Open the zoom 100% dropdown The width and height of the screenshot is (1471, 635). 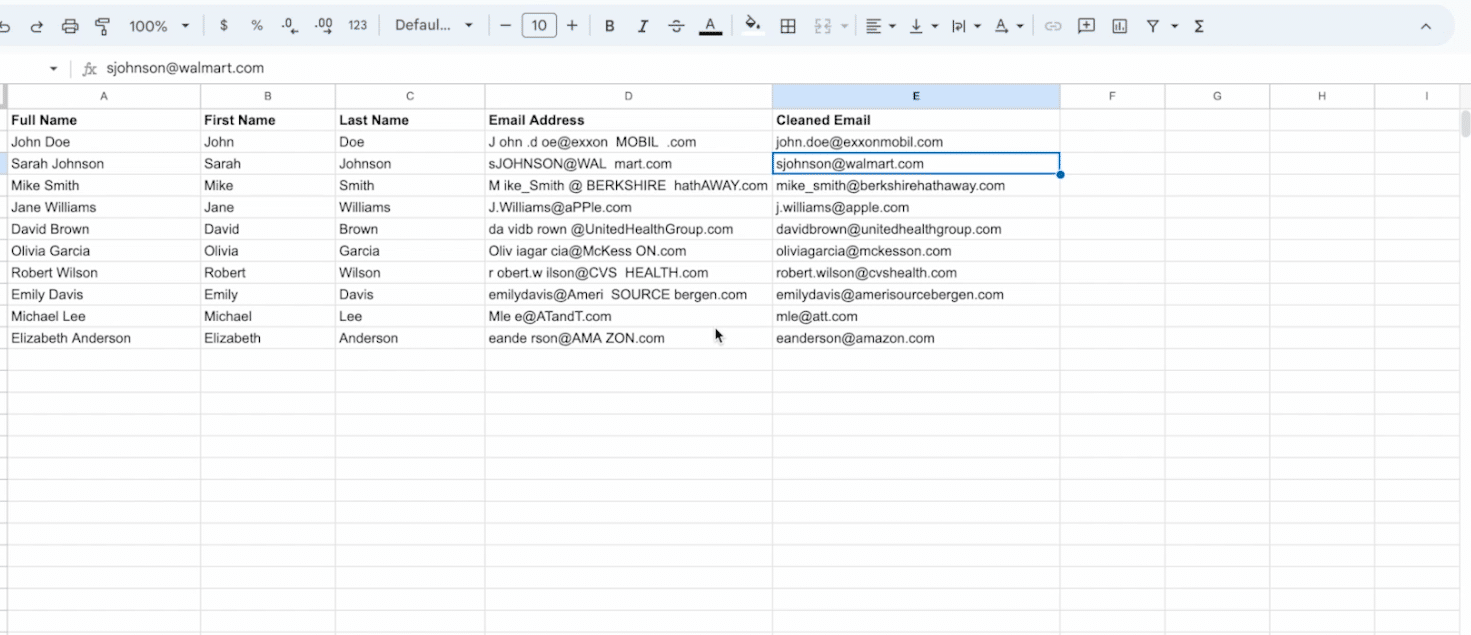click(x=158, y=26)
